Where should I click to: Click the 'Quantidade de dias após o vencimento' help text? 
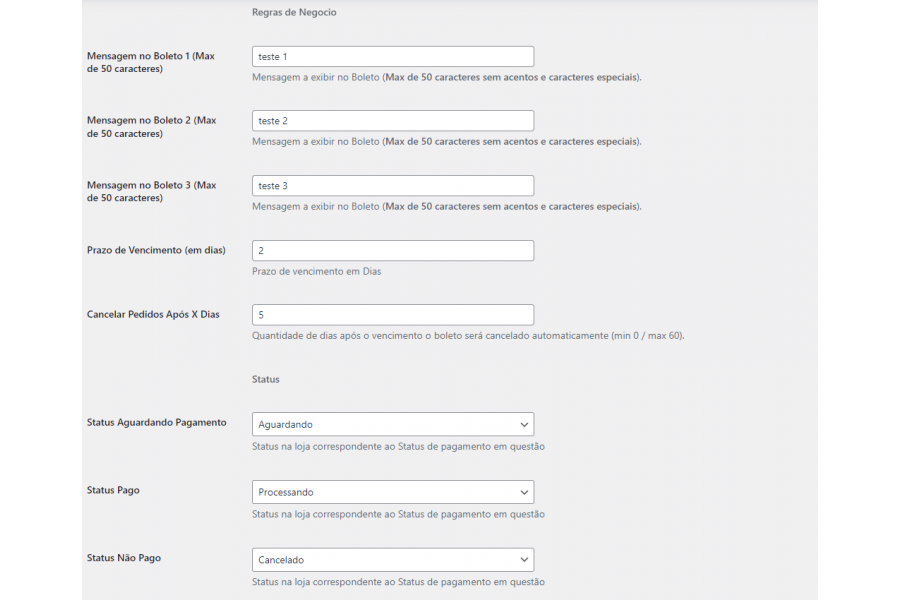tap(468, 335)
